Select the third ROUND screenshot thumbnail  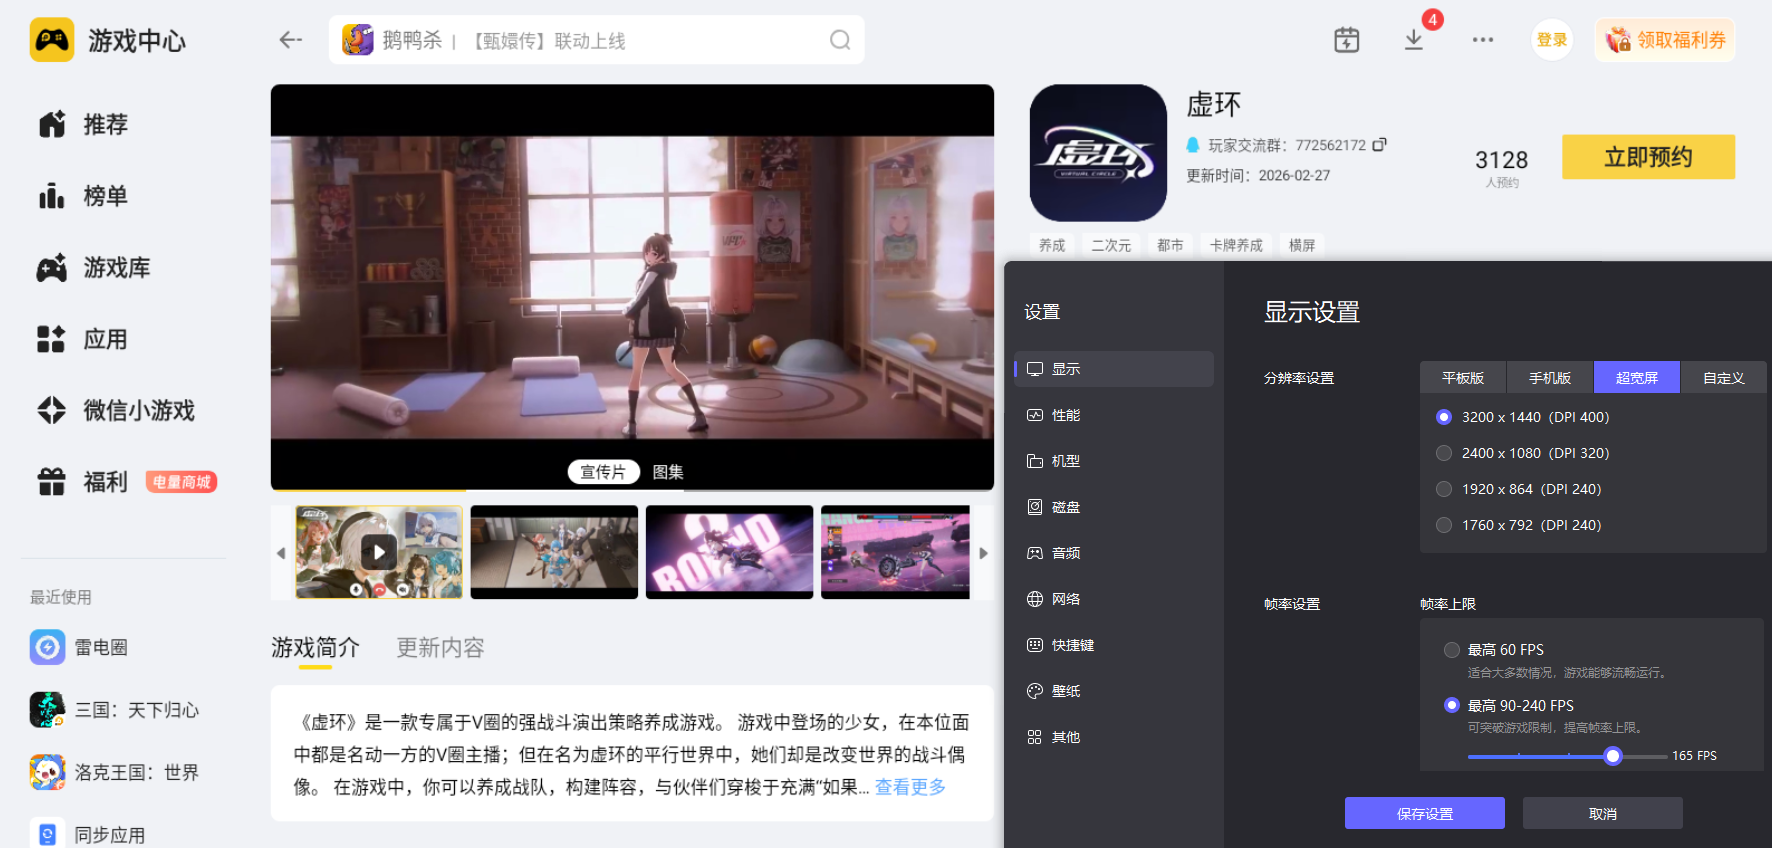coord(729,552)
